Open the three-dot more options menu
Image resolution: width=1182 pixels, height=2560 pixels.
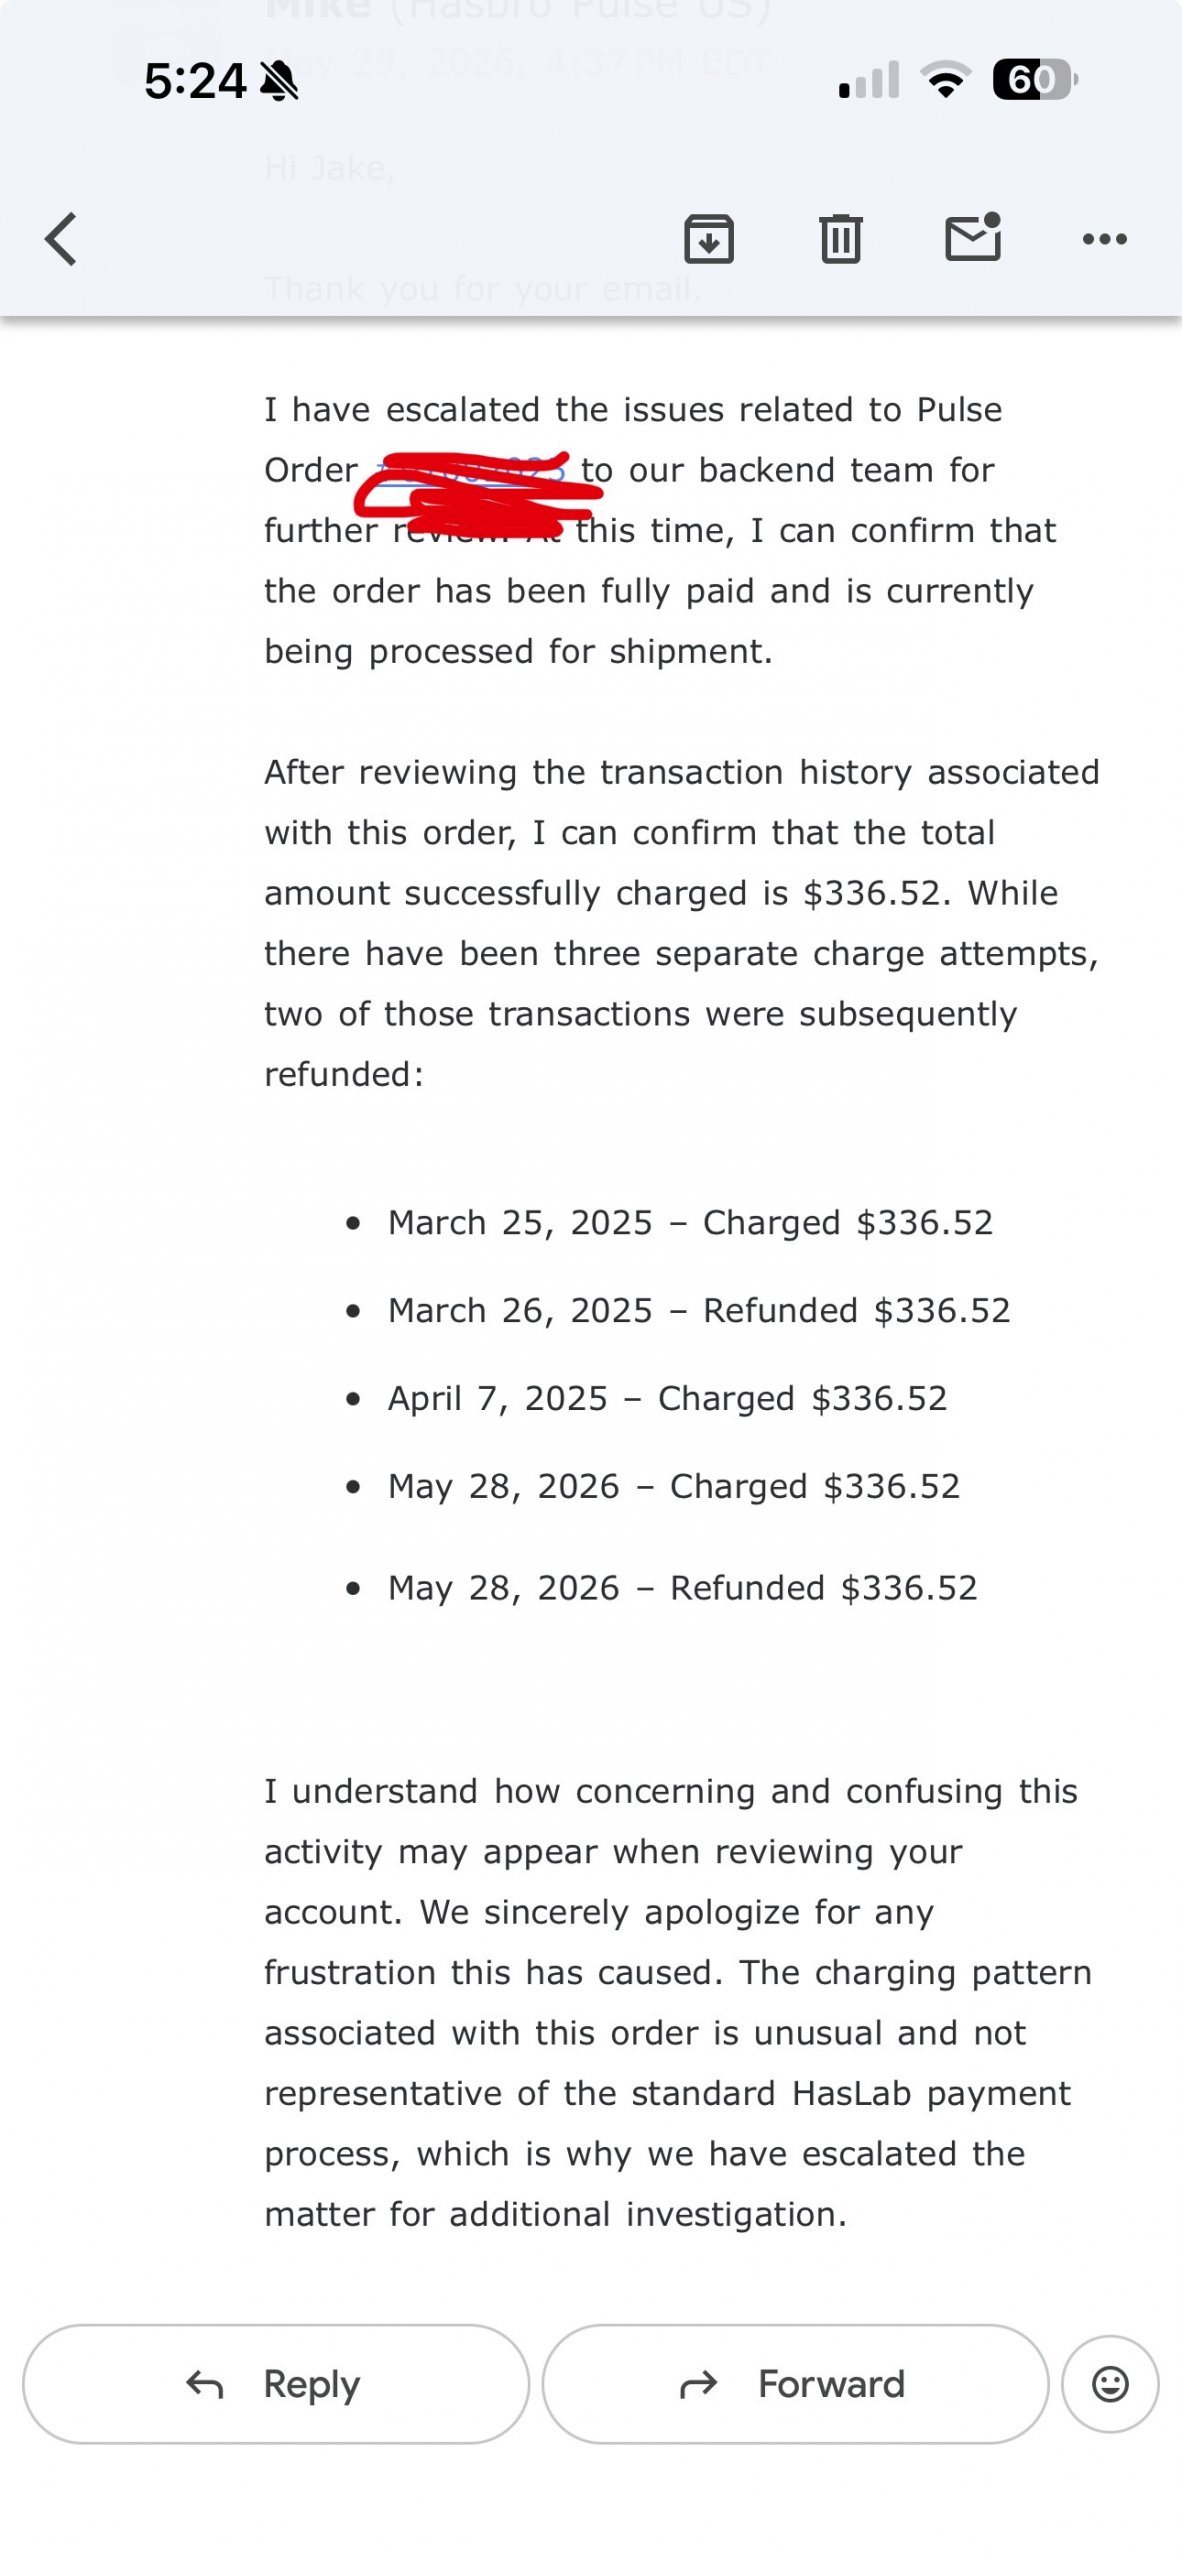coord(1105,239)
